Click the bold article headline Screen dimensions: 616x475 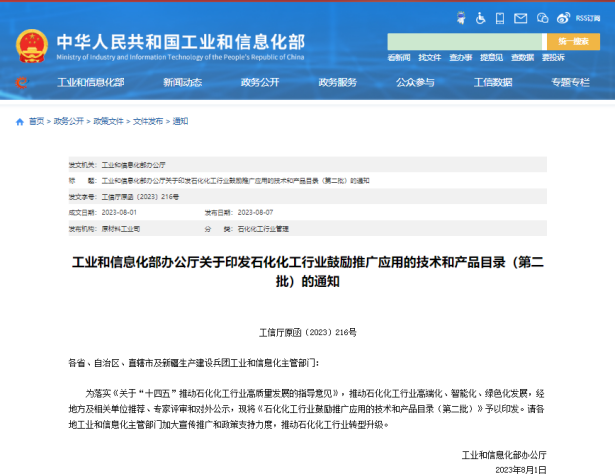(308, 271)
